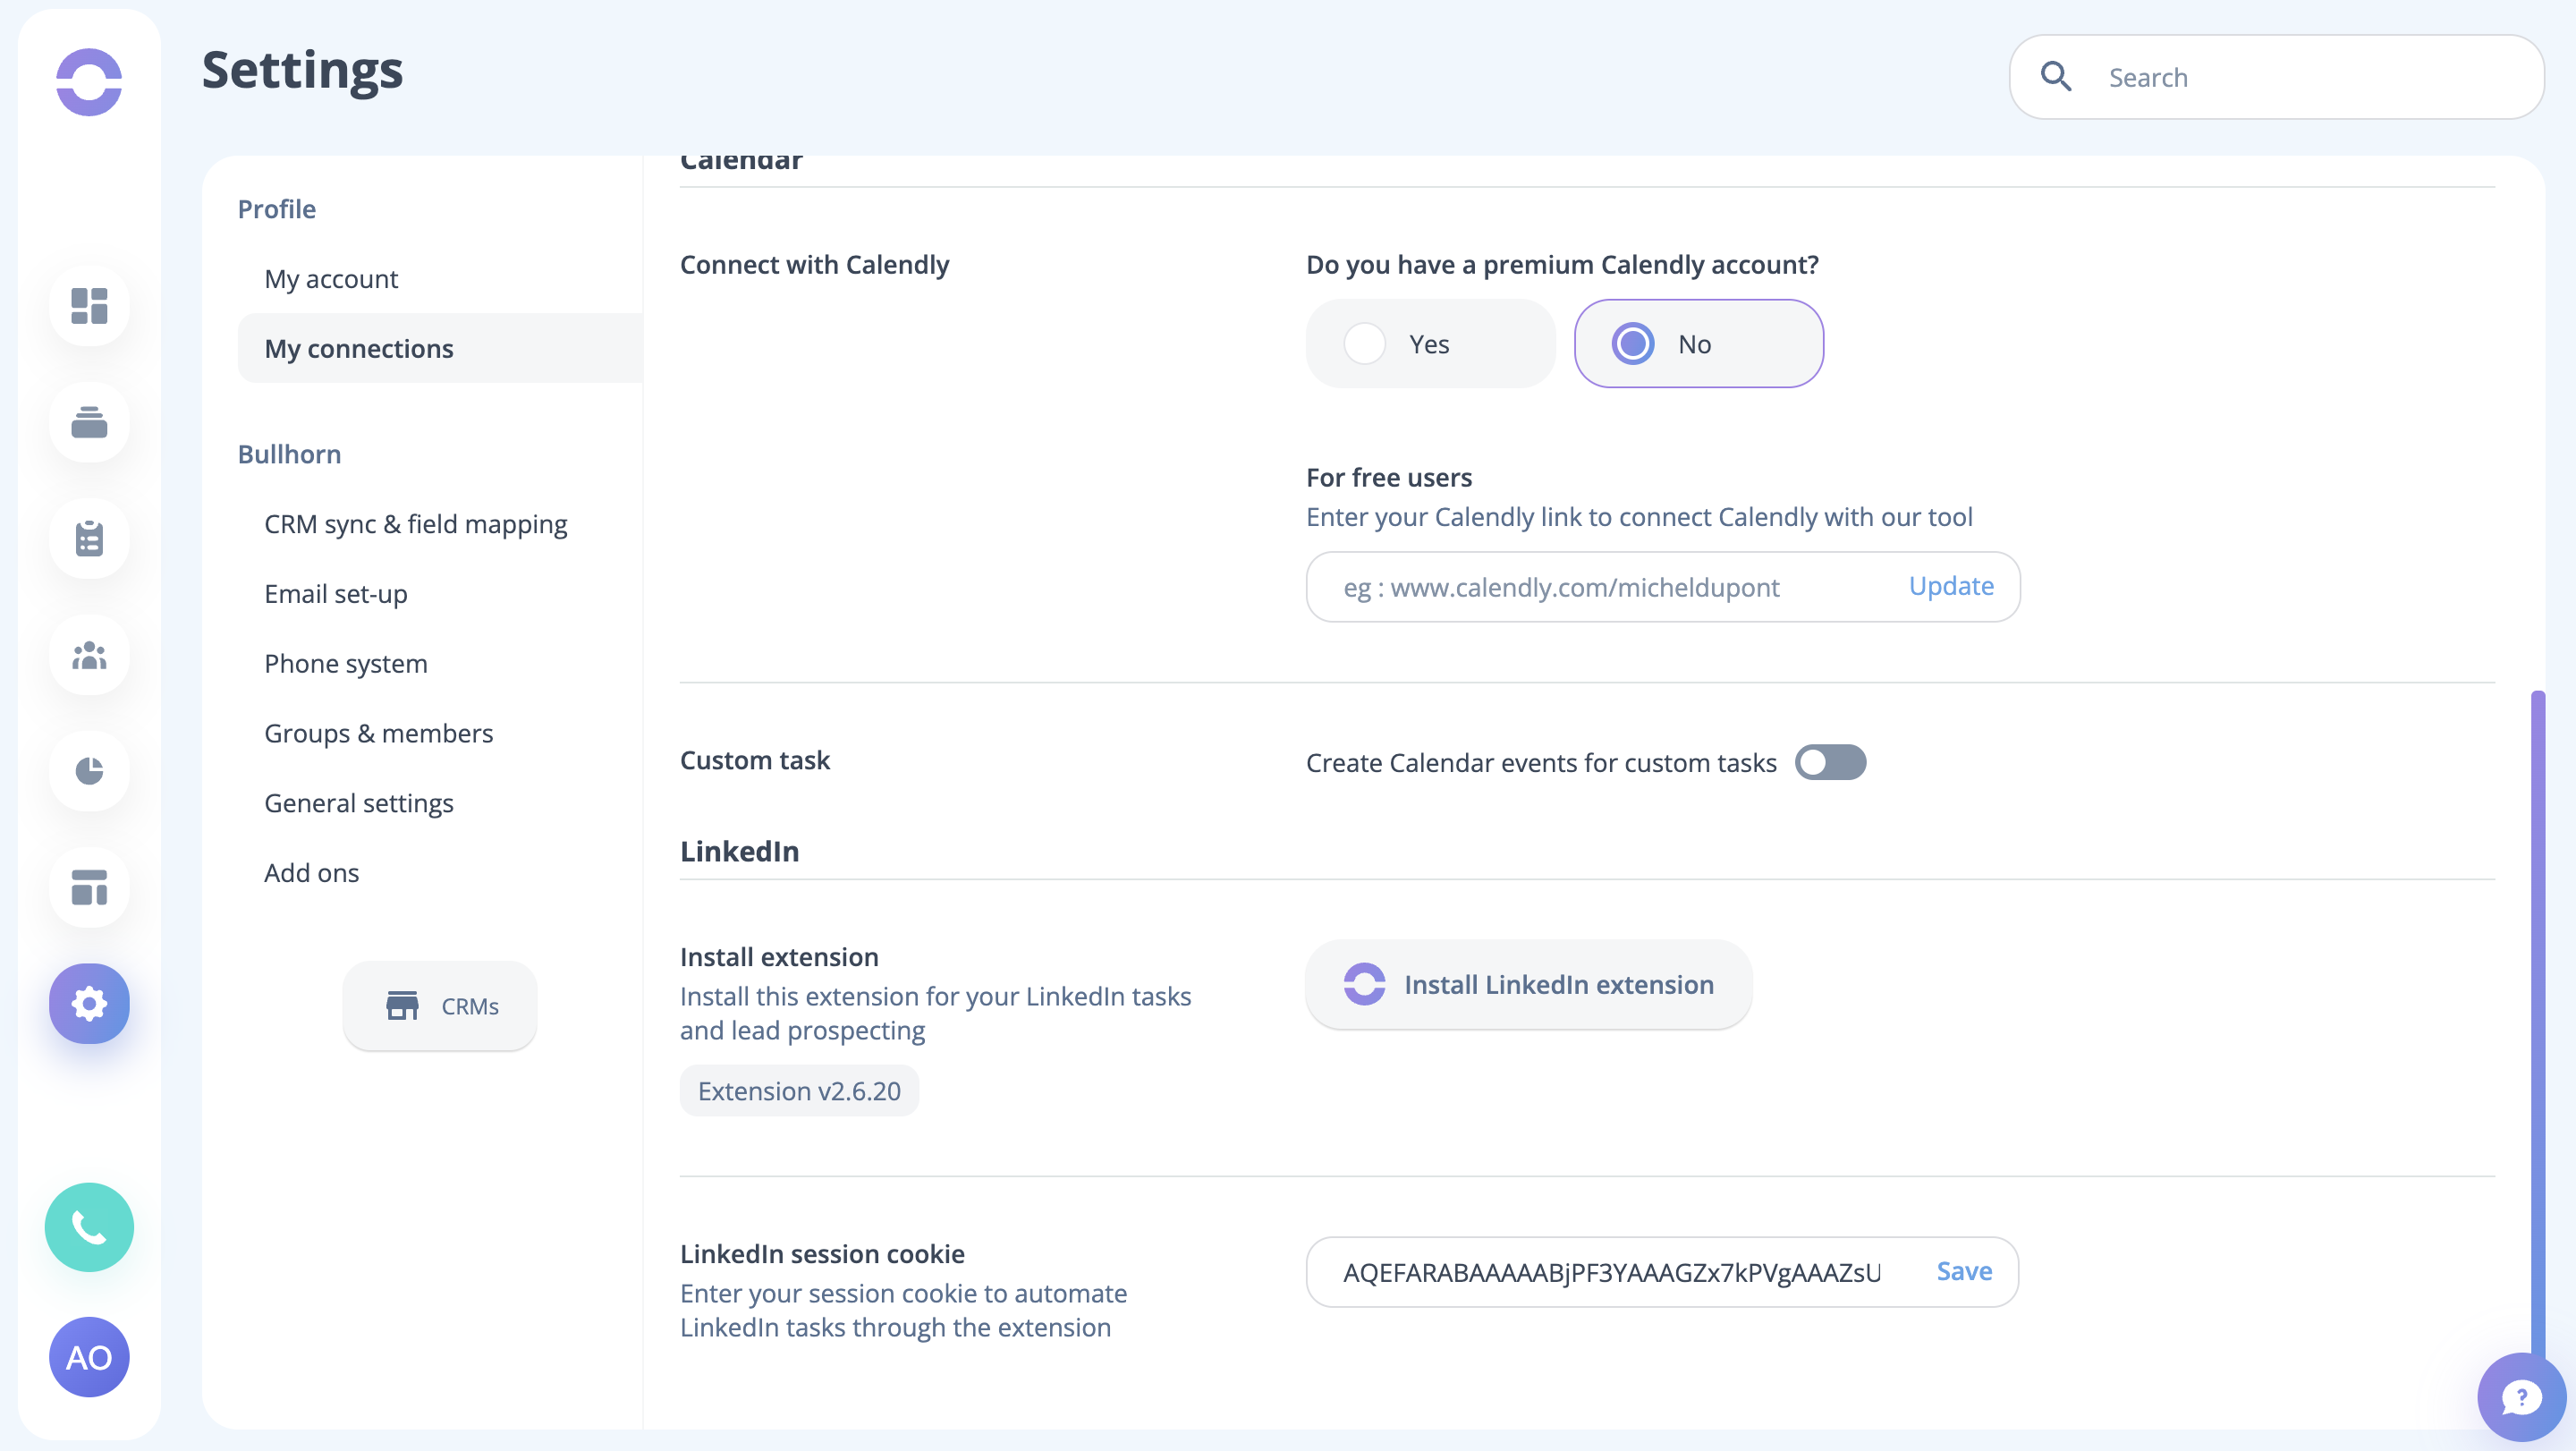Select Yes for premium Calendly account
2576x1451 pixels.
point(1365,344)
